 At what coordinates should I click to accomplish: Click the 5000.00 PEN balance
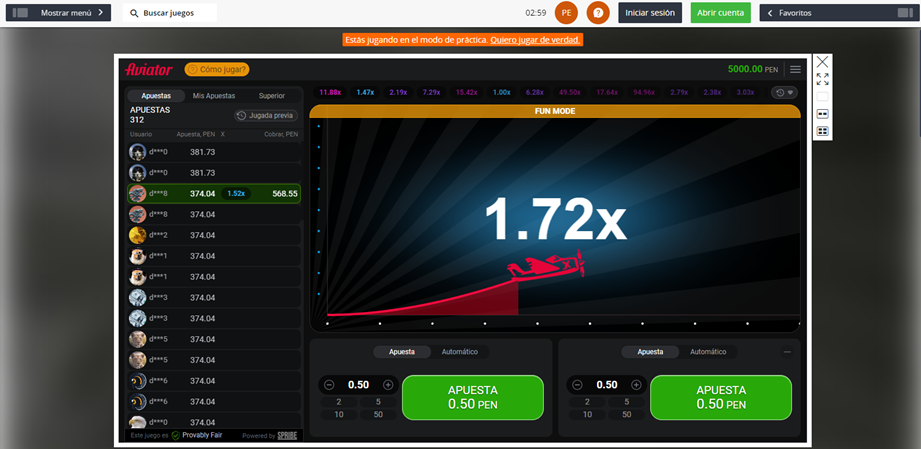pos(753,69)
